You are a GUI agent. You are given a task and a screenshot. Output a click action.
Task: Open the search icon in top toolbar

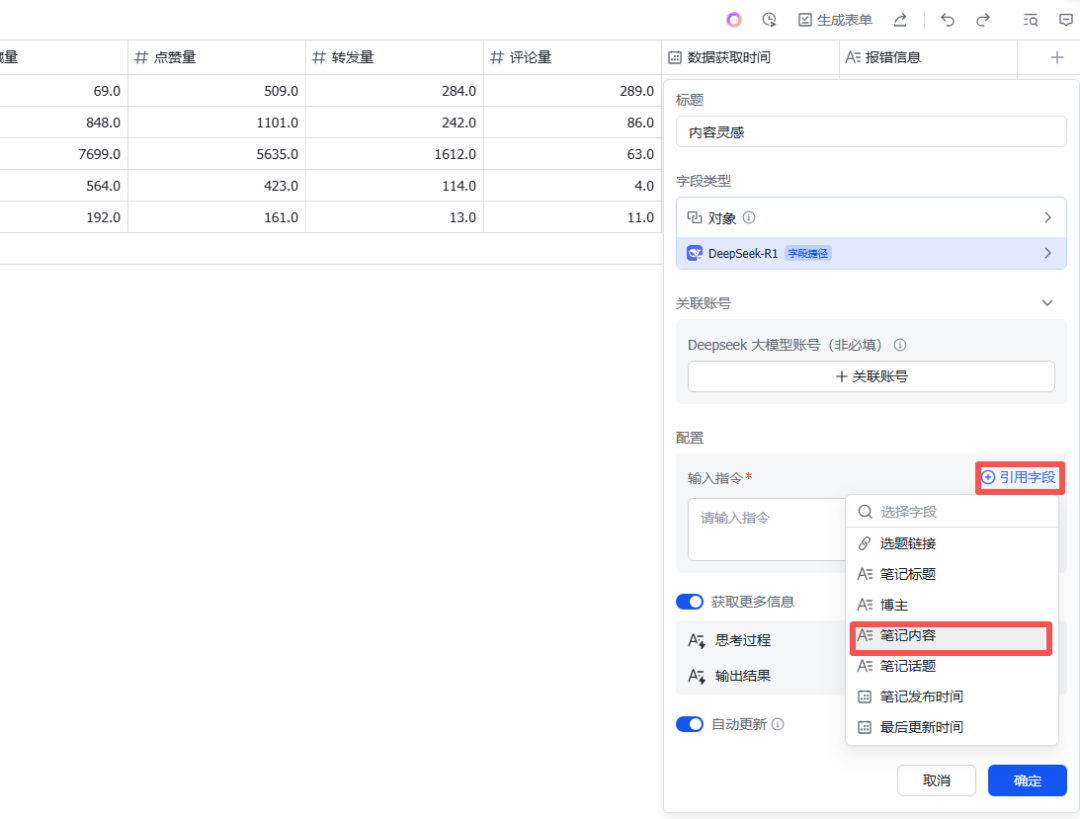[1030, 19]
